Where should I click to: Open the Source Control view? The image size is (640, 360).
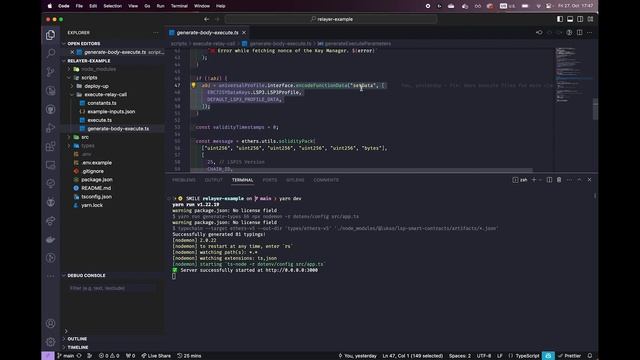click(51, 72)
